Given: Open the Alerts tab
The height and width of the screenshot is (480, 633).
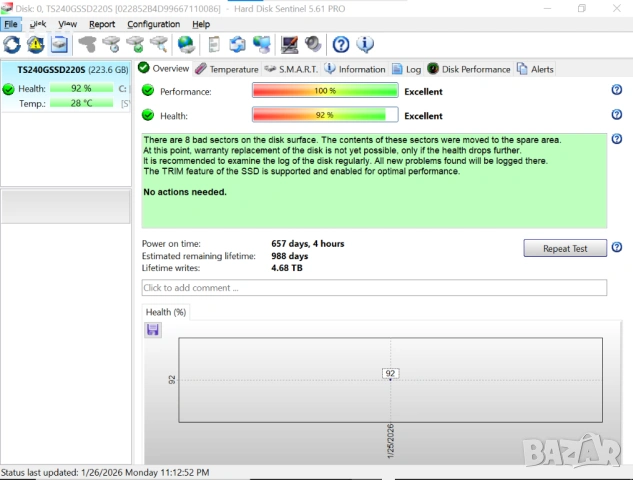Looking at the screenshot, I should coord(535,69).
